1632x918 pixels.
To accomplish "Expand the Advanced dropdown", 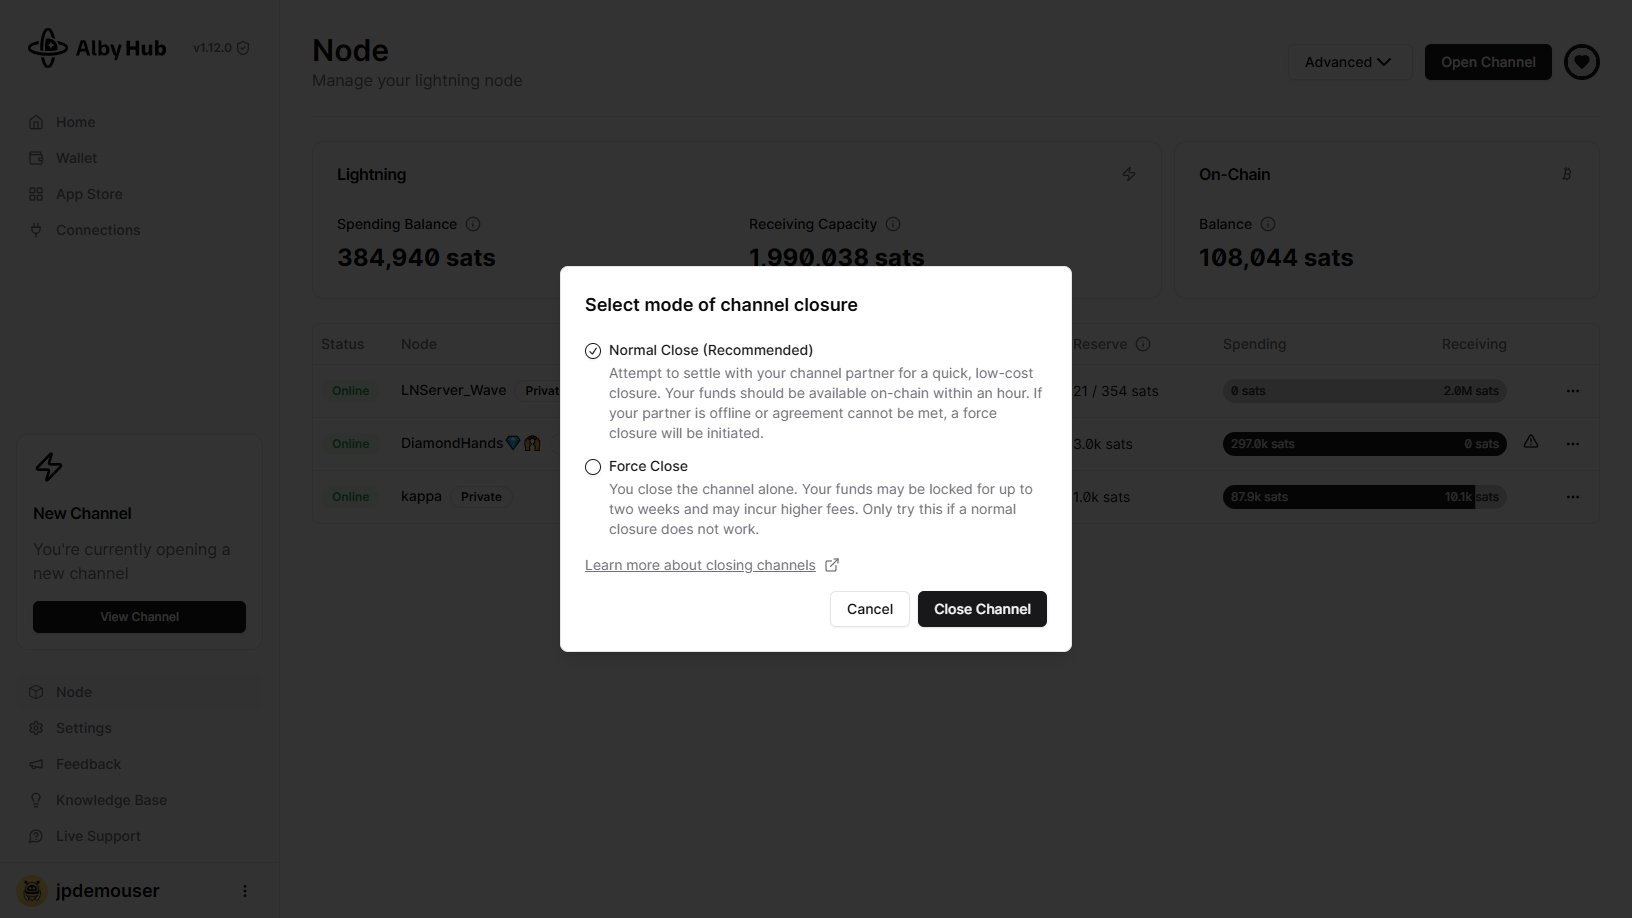I will tap(1348, 62).
